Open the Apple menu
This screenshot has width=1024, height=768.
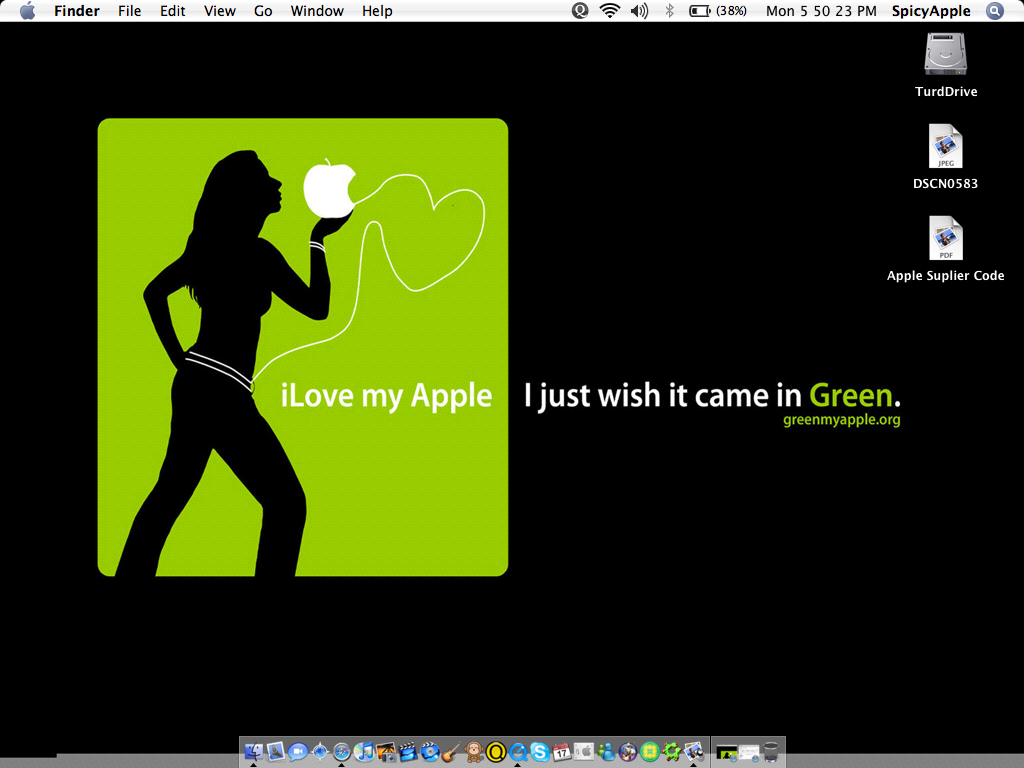pos(27,11)
